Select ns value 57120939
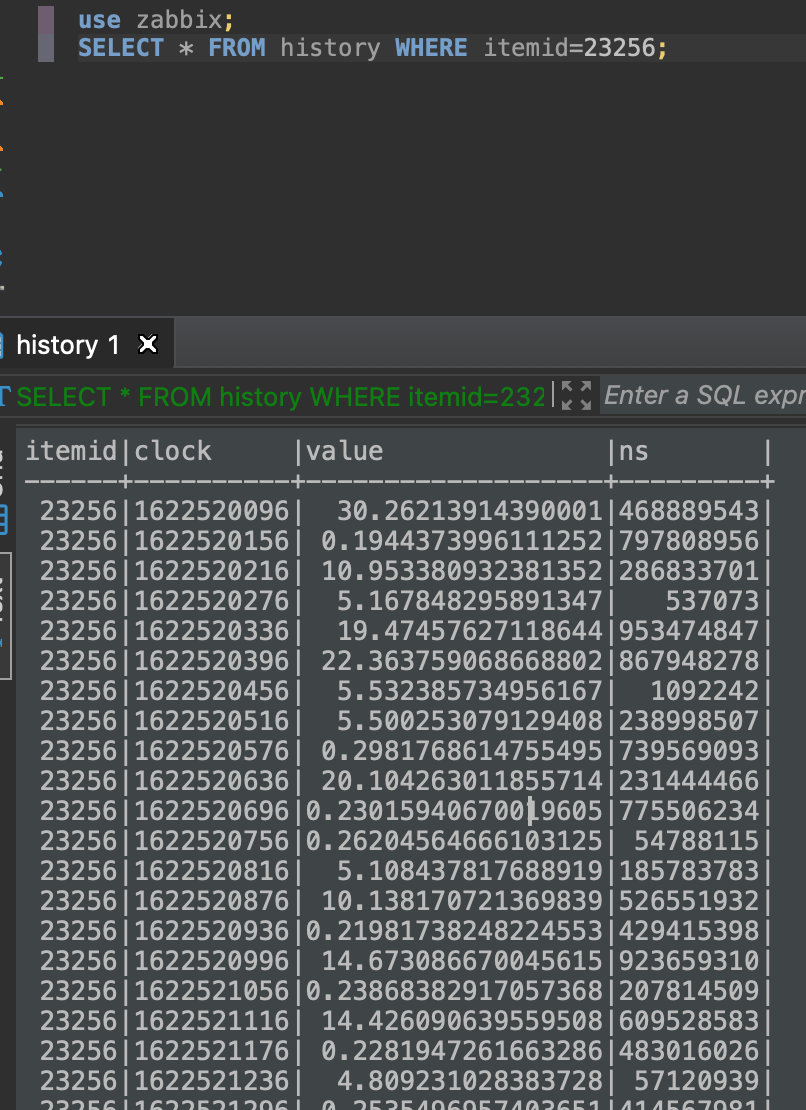This screenshot has height=1110, width=806. pos(696,1080)
